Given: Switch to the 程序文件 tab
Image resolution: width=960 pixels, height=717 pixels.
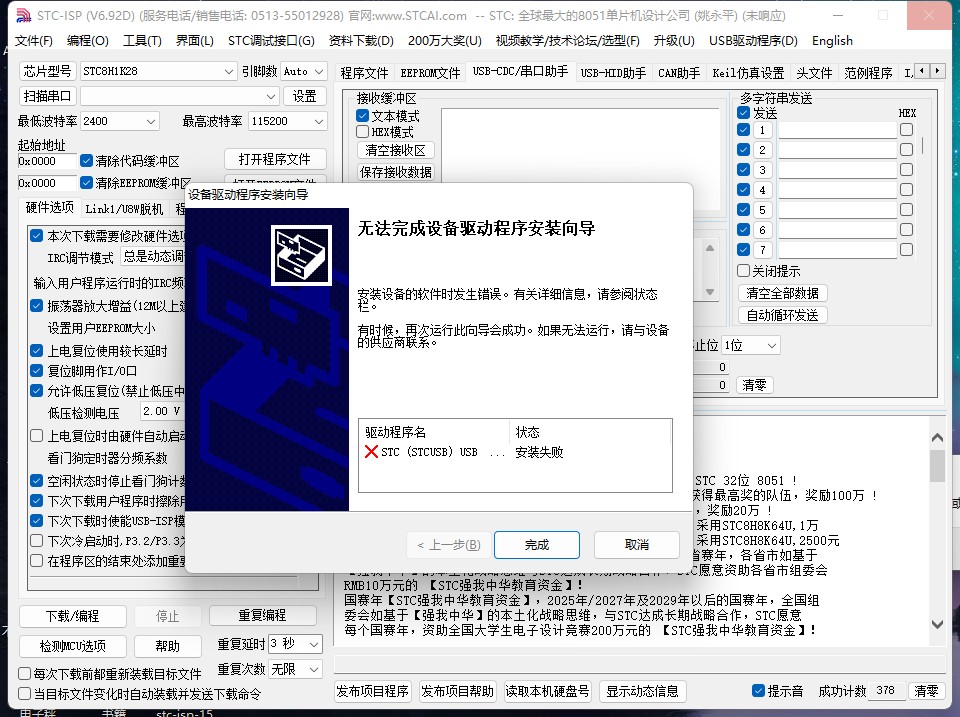Looking at the screenshot, I should (x=364, y=73).
